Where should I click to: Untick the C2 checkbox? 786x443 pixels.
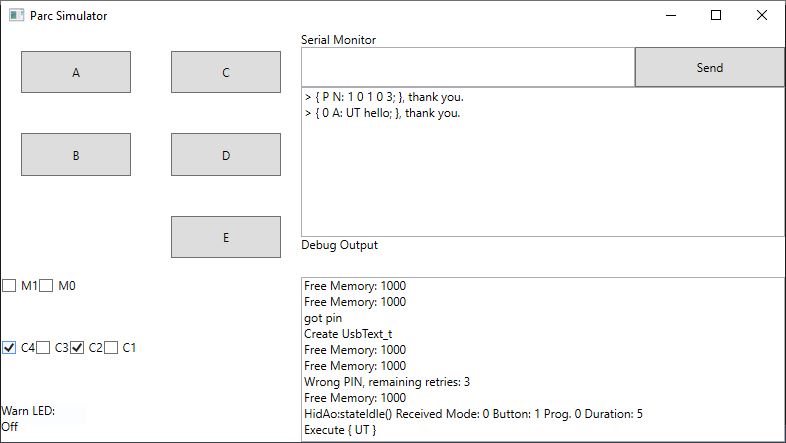(77, 347)
